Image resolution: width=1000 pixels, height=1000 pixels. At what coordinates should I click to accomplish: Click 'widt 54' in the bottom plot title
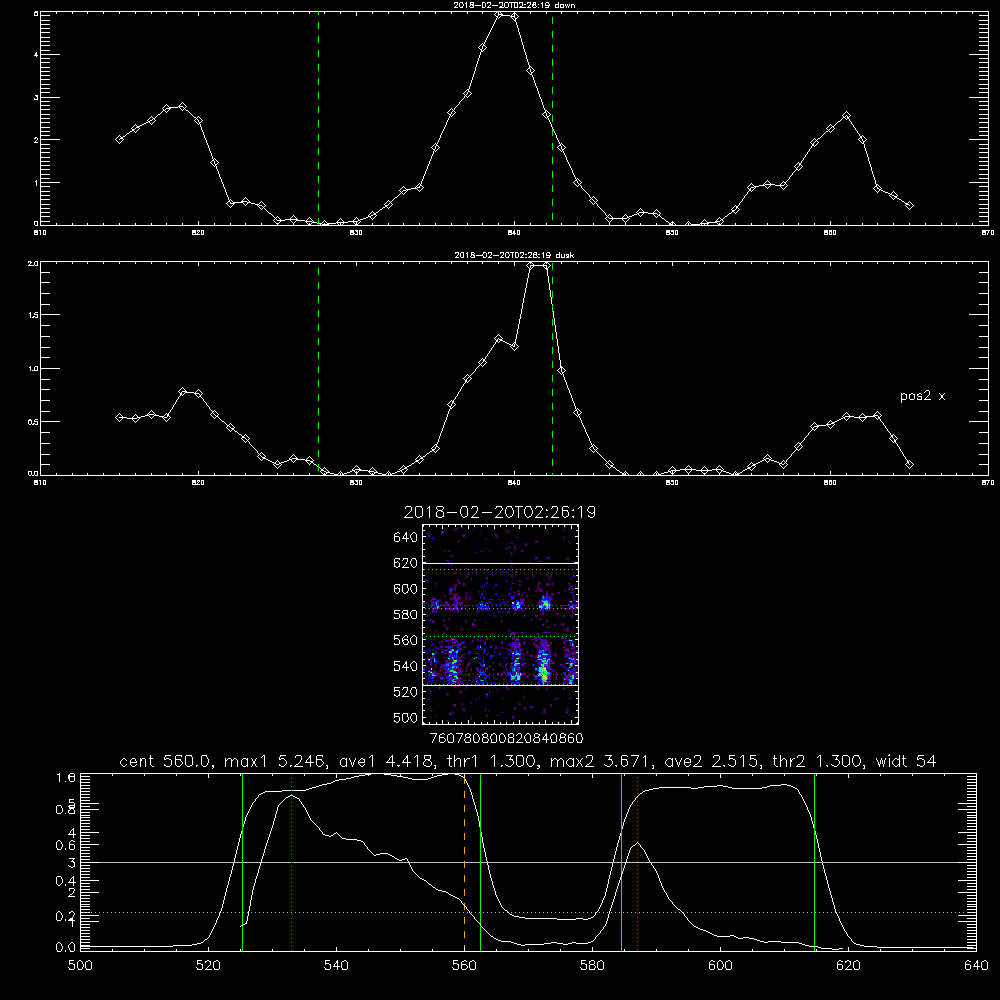906,761
